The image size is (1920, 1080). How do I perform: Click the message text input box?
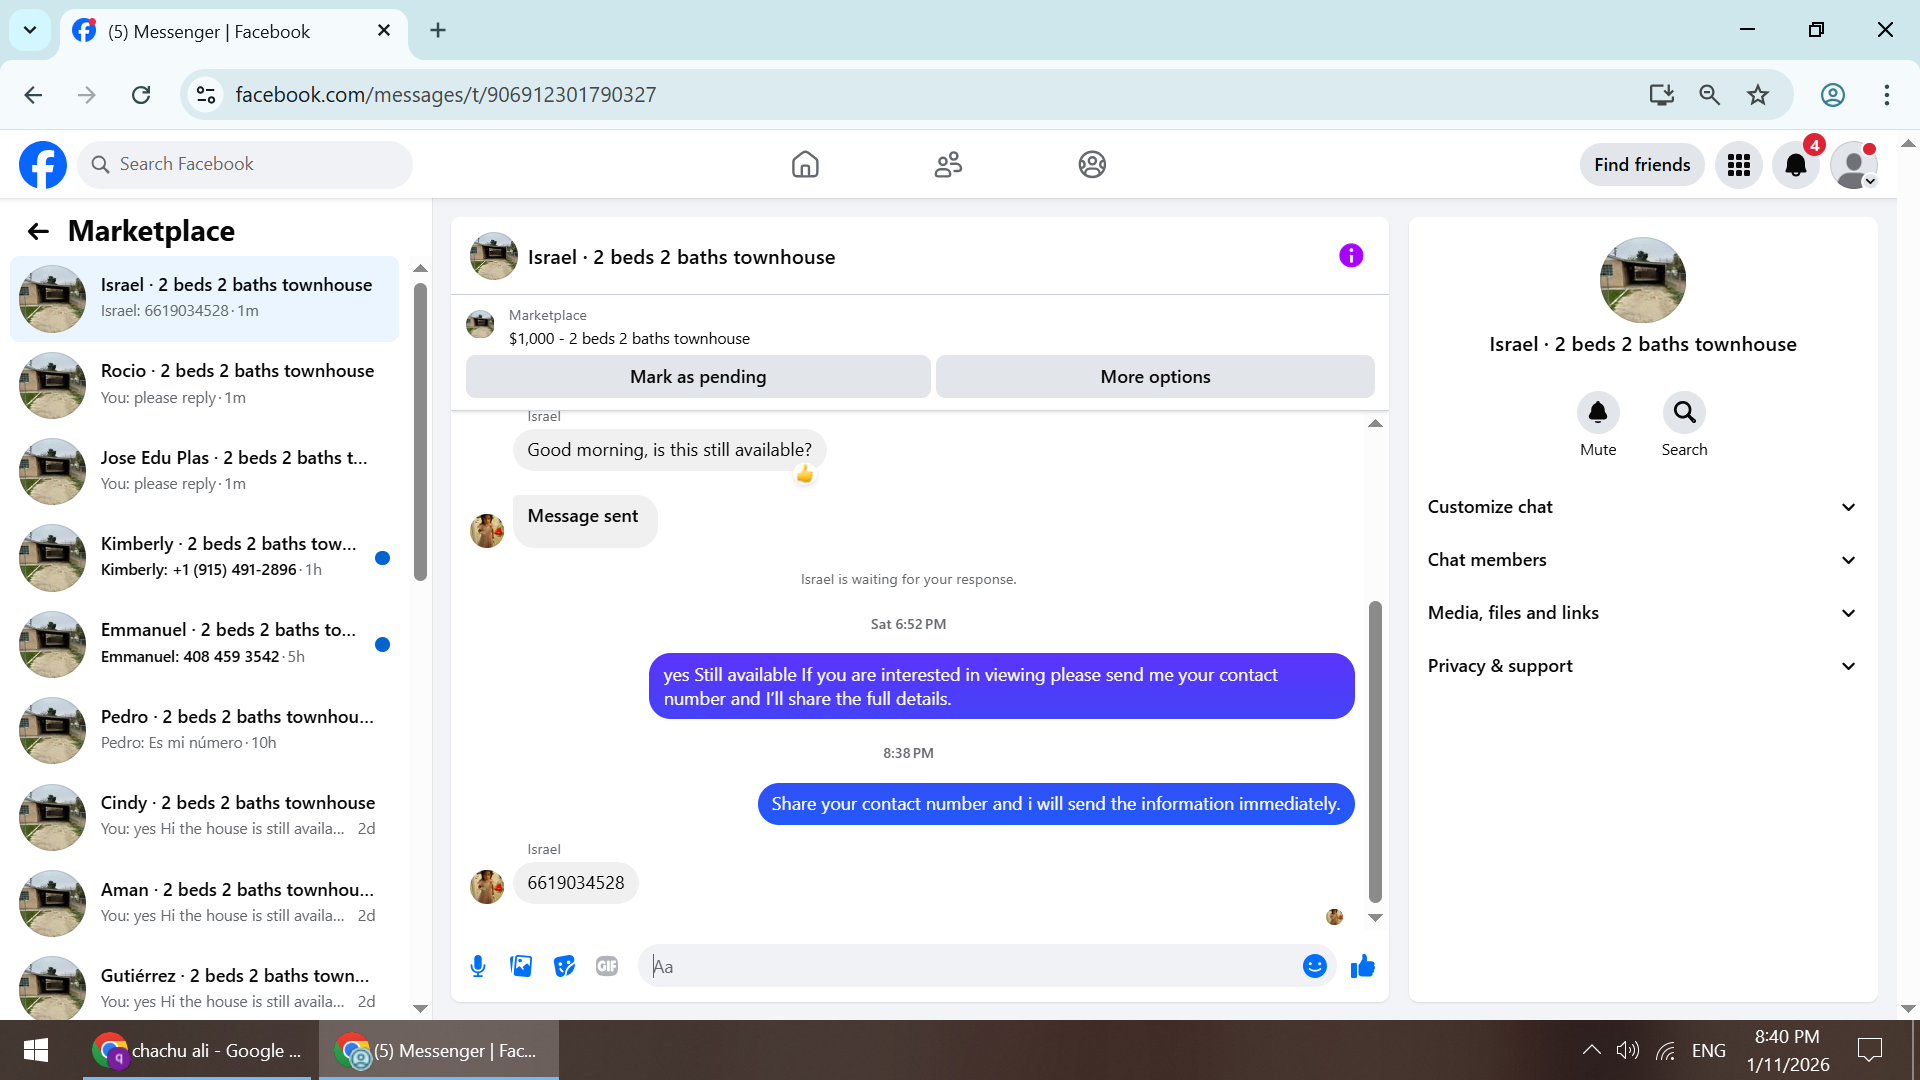[x=970, y=966]
